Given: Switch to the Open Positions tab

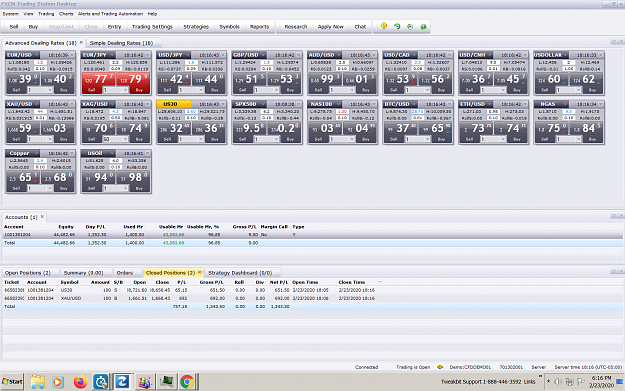Looking at the screenshot, I should point(28,273).
